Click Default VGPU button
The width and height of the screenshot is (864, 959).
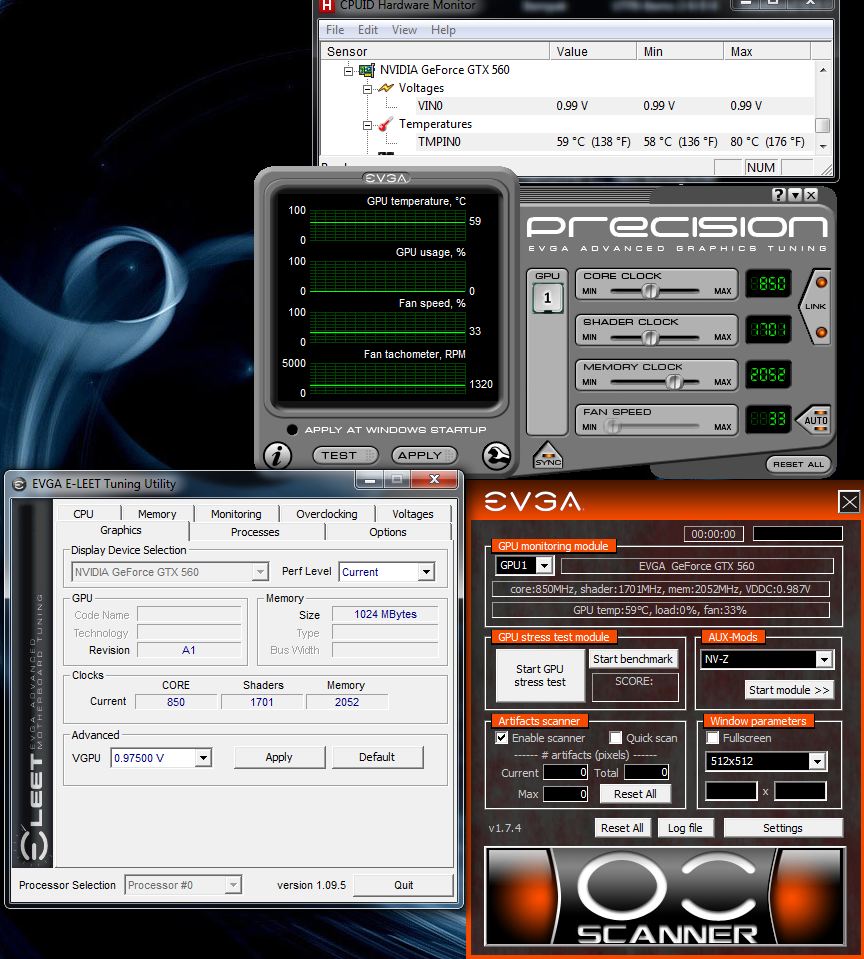pyautogui.click(x=377, y=757)
